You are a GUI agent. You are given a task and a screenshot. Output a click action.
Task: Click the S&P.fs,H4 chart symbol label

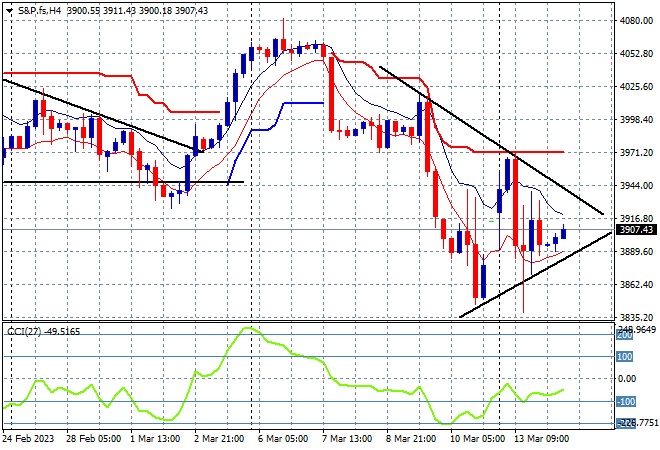pyautogui.click(x=39, y=11)
